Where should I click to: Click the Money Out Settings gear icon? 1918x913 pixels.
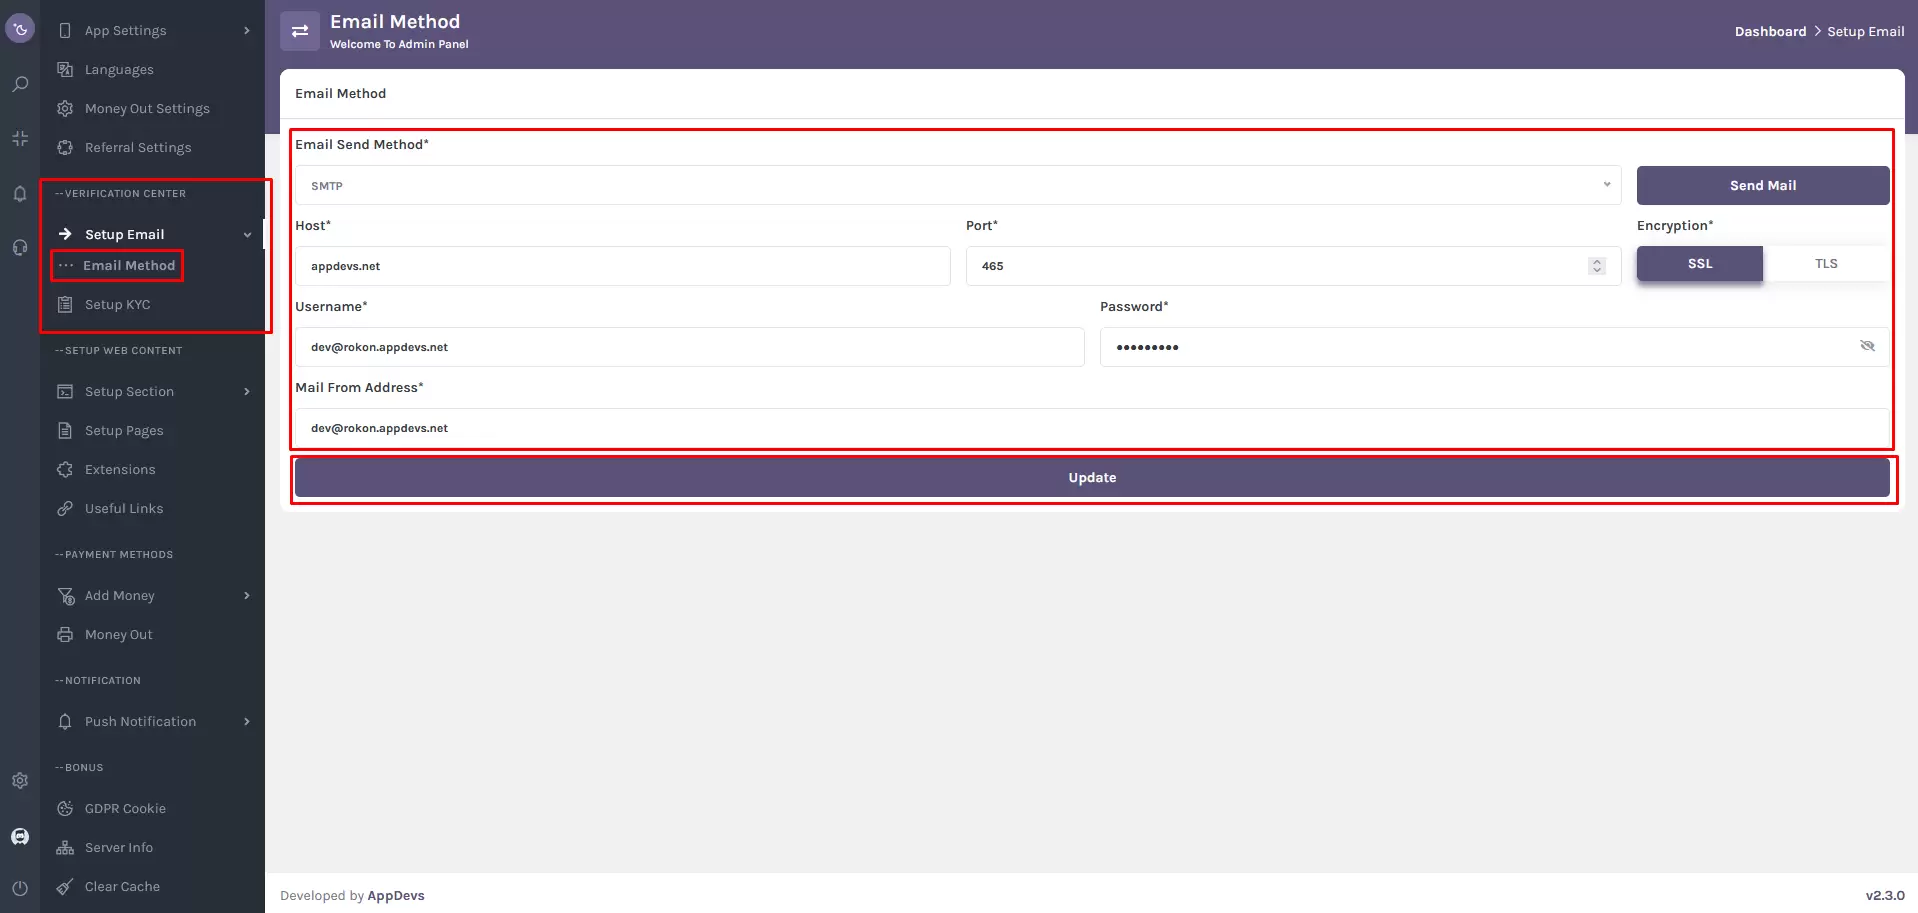pos(65,108)
